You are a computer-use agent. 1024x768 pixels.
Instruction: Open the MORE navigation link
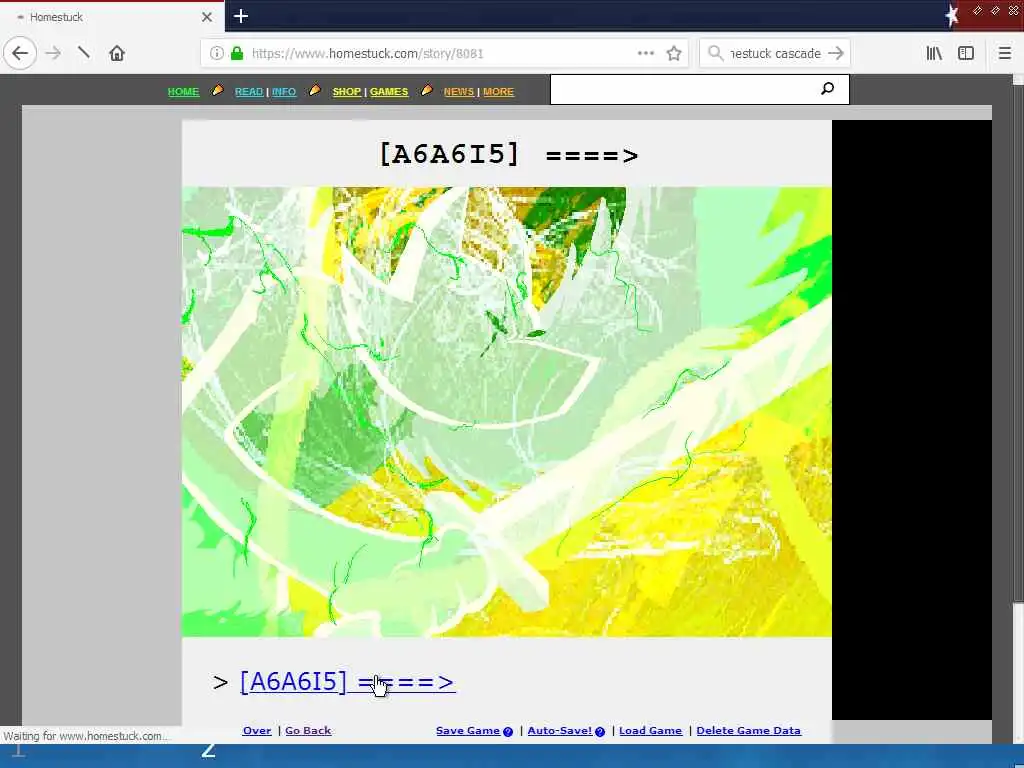(x=498, y=91)
